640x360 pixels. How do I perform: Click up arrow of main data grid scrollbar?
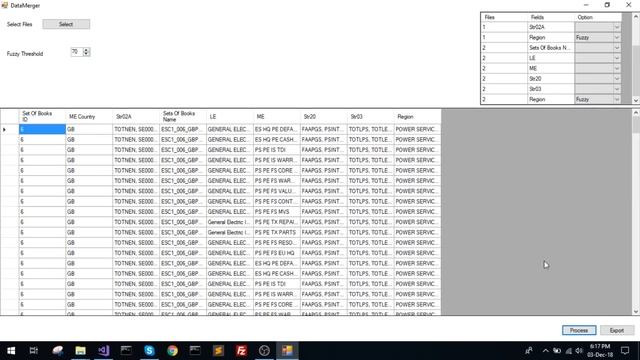(636, 113)
